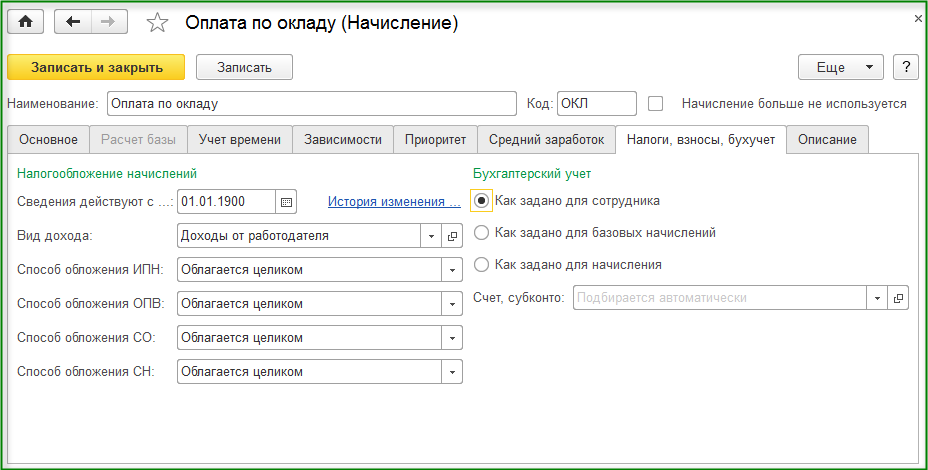Open the Вид дохода dropdown list

click(432, 236)
